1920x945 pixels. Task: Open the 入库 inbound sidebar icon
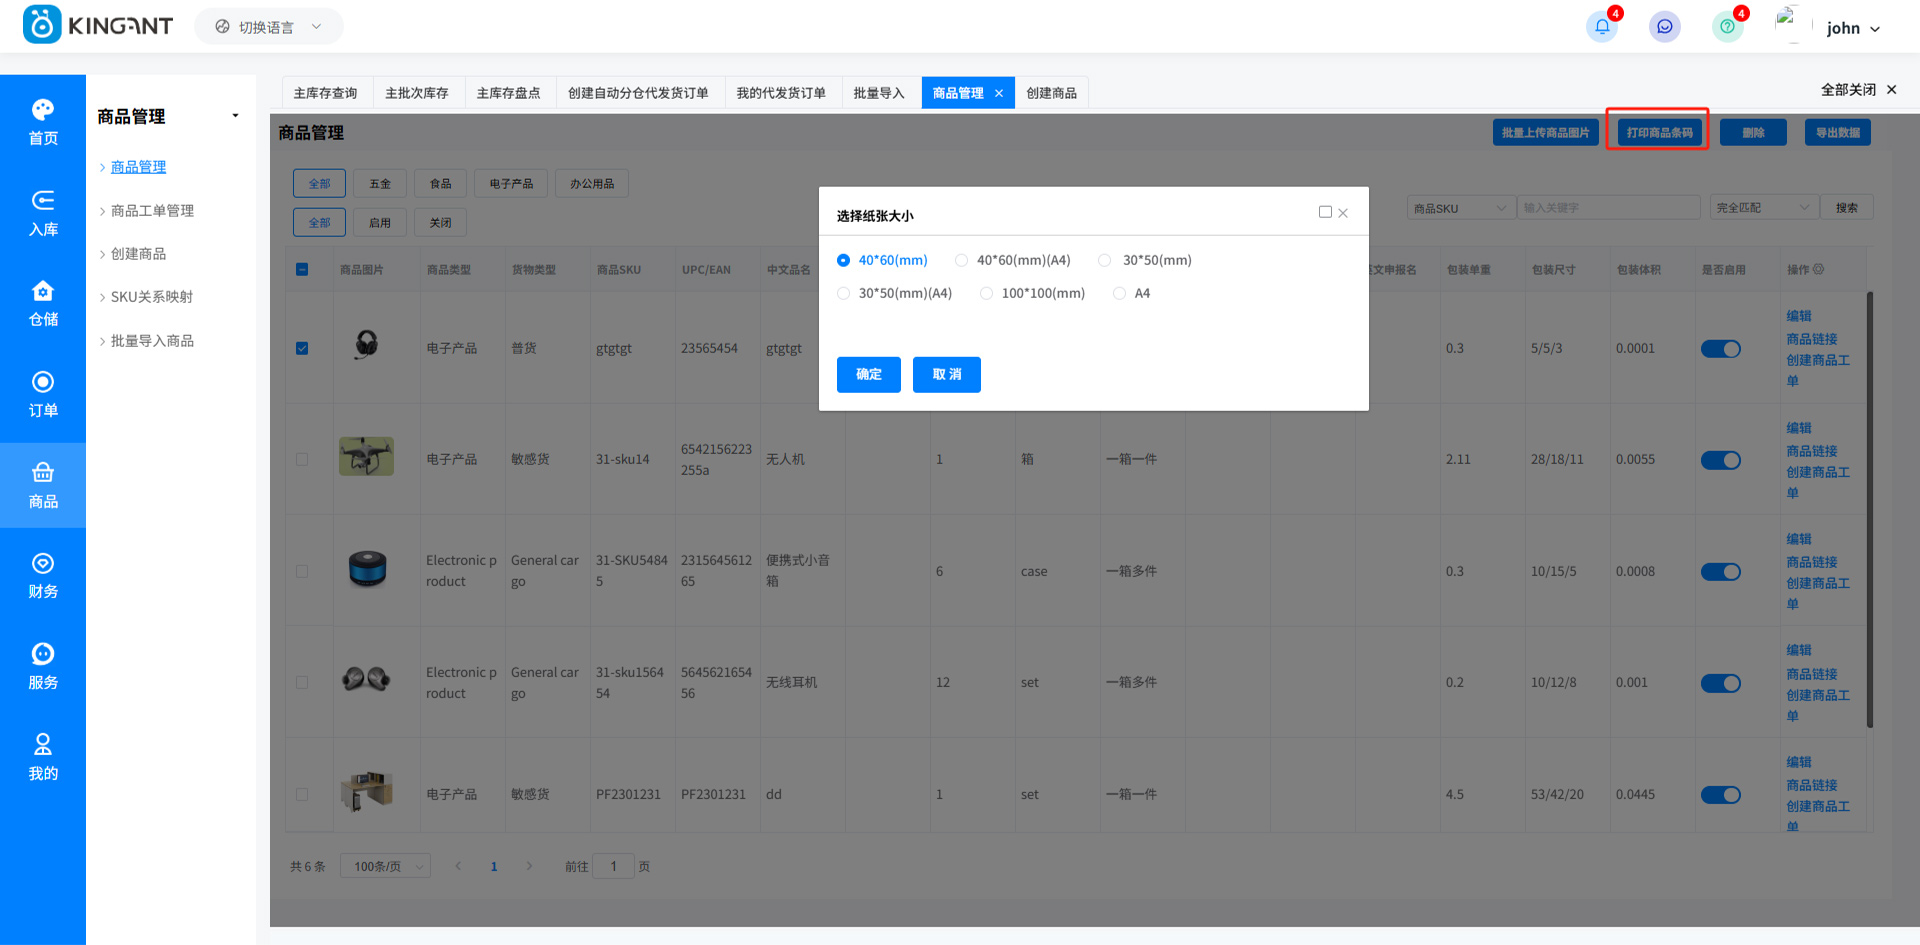coord(43,213)
